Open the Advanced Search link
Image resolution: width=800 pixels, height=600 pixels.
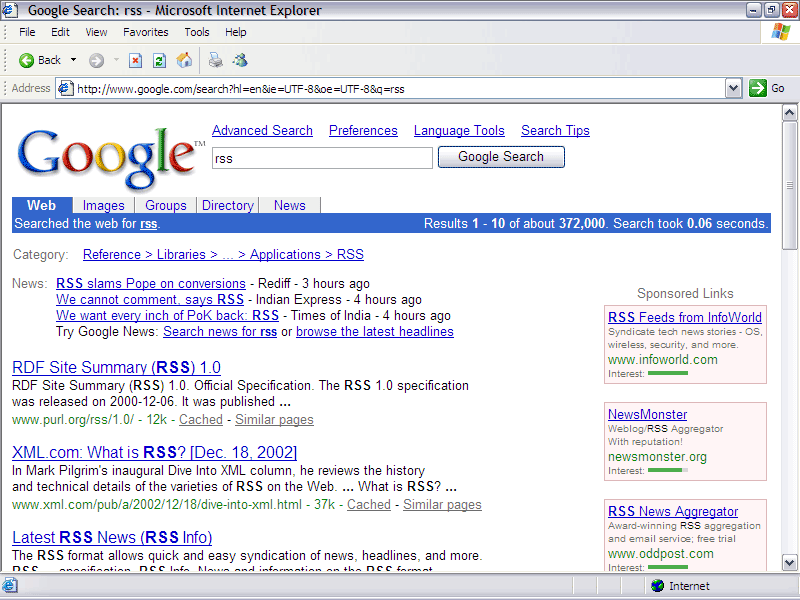pyautogui.click(x=262, y=131)
